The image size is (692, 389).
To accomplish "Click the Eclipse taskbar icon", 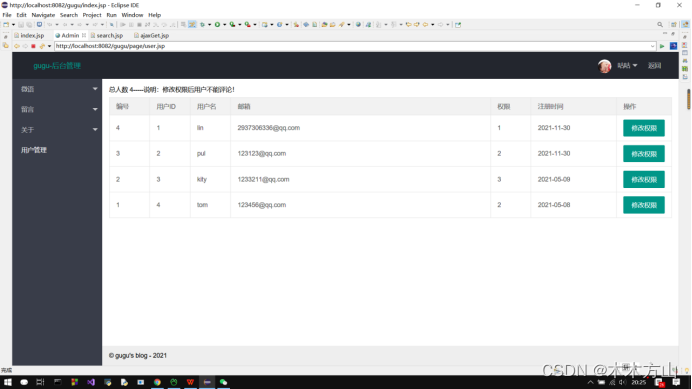I will click(x=207, y=382).
